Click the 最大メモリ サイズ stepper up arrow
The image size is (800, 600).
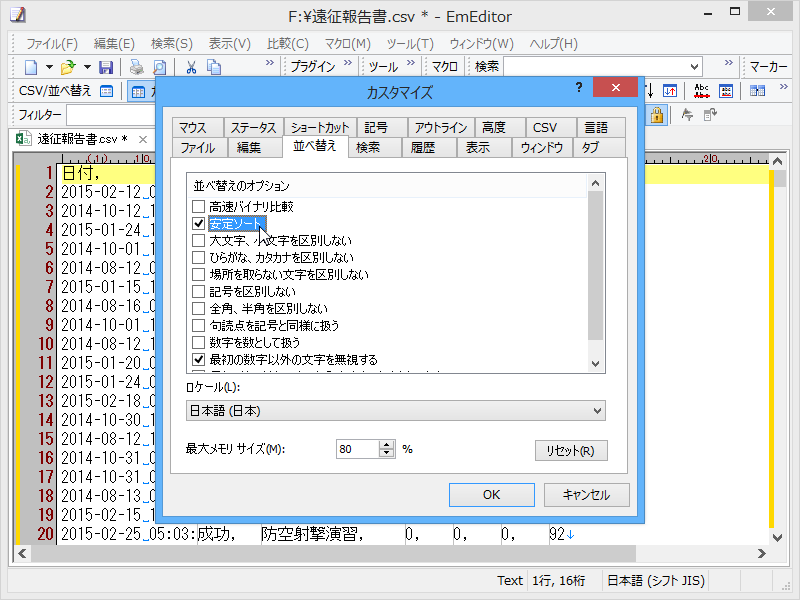(387, 444)
